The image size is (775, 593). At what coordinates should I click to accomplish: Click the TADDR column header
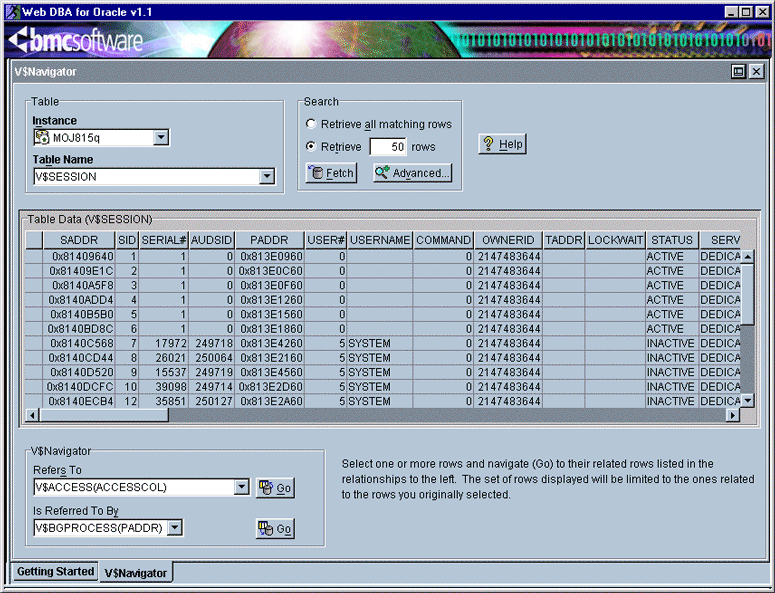(x=564, y=240)
